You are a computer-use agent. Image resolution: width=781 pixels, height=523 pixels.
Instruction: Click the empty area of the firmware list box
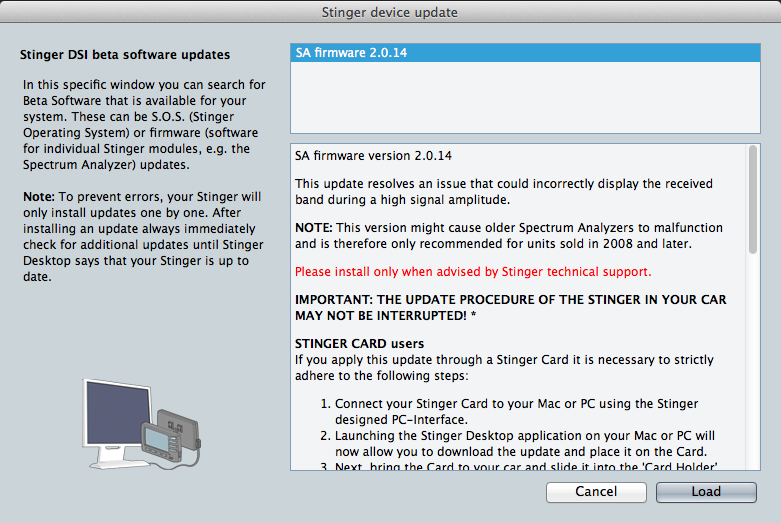click(525, 97)
